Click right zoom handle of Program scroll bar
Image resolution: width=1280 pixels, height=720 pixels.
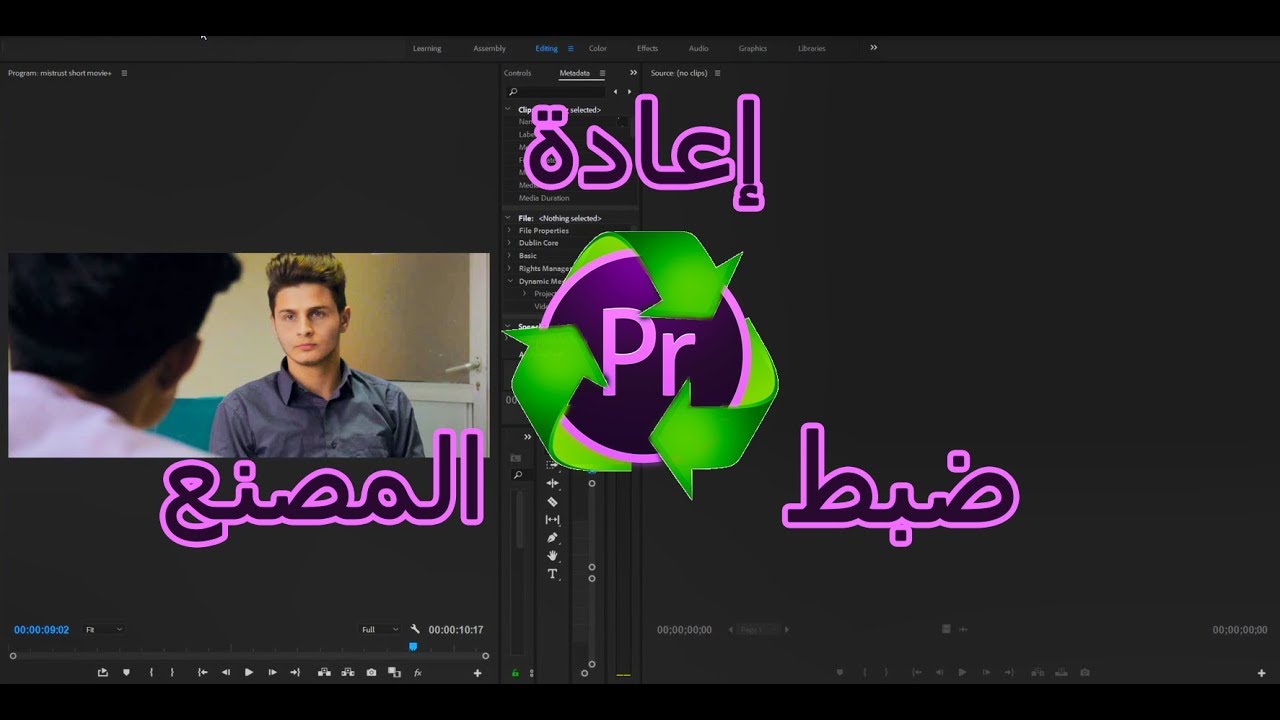tap(485, 656)
